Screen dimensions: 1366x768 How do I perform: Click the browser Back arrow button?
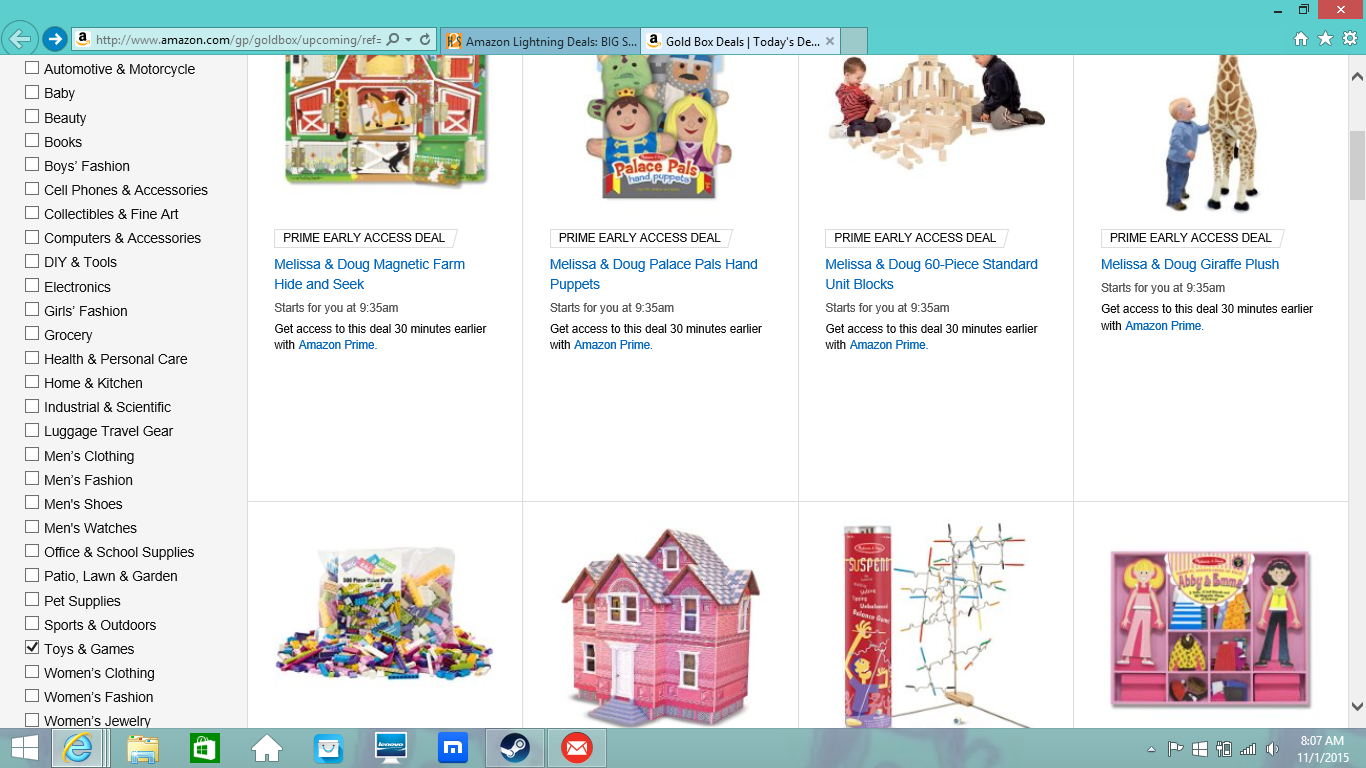coord(19,39)
